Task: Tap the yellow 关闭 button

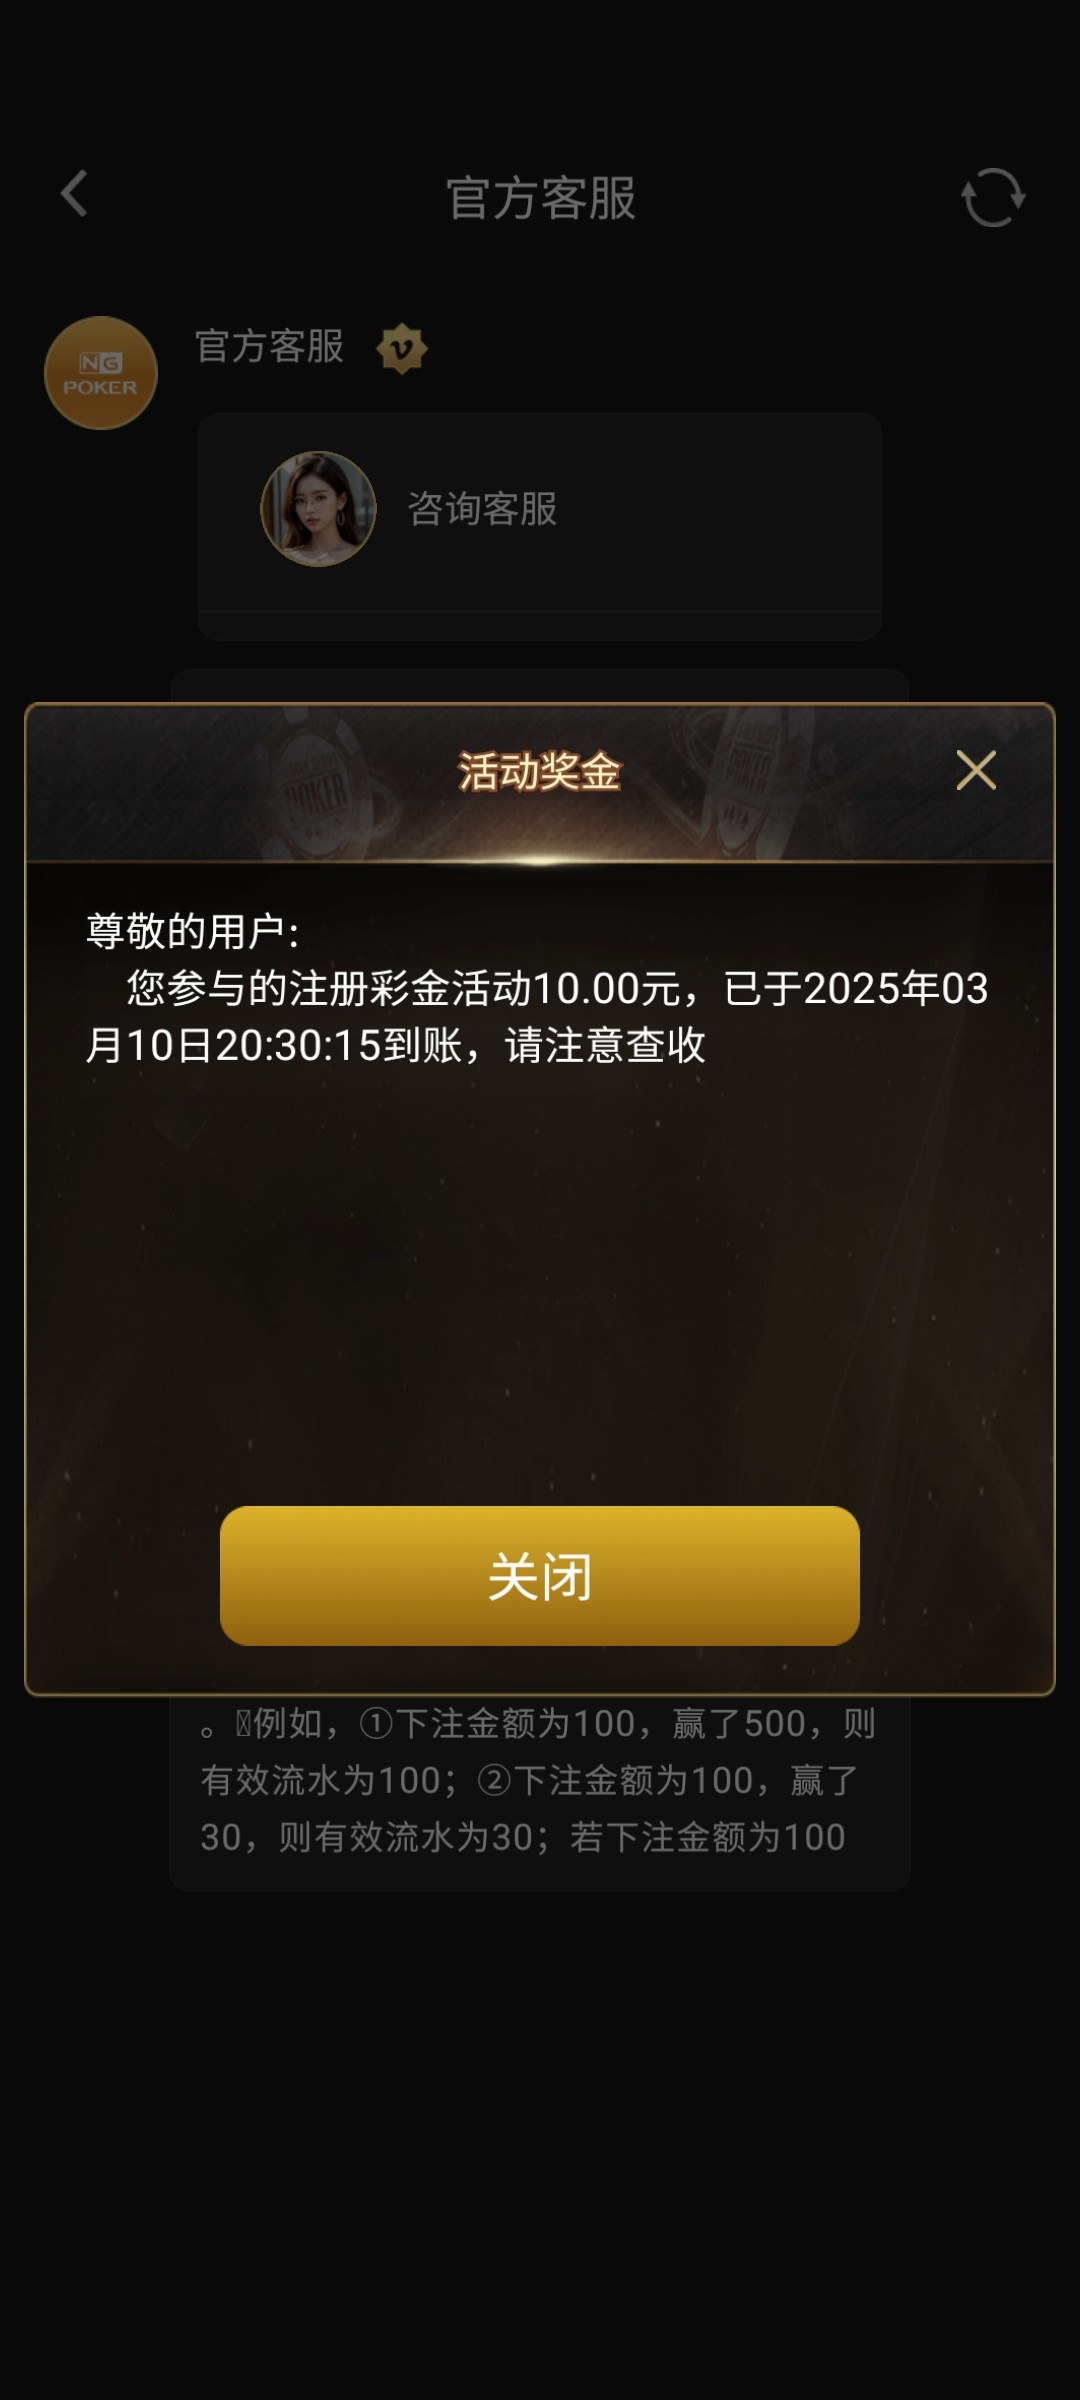Action: [x=540, y=1576]
